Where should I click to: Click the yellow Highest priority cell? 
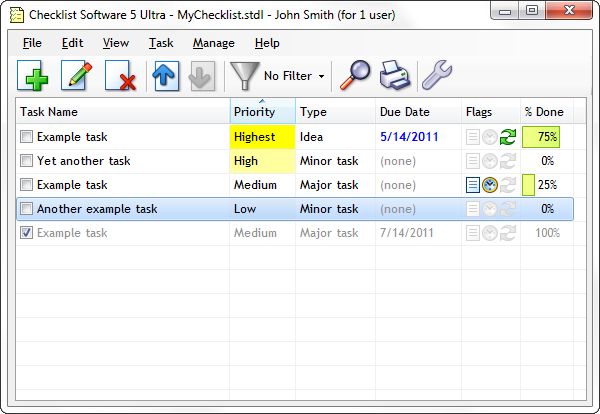[262, 137]
